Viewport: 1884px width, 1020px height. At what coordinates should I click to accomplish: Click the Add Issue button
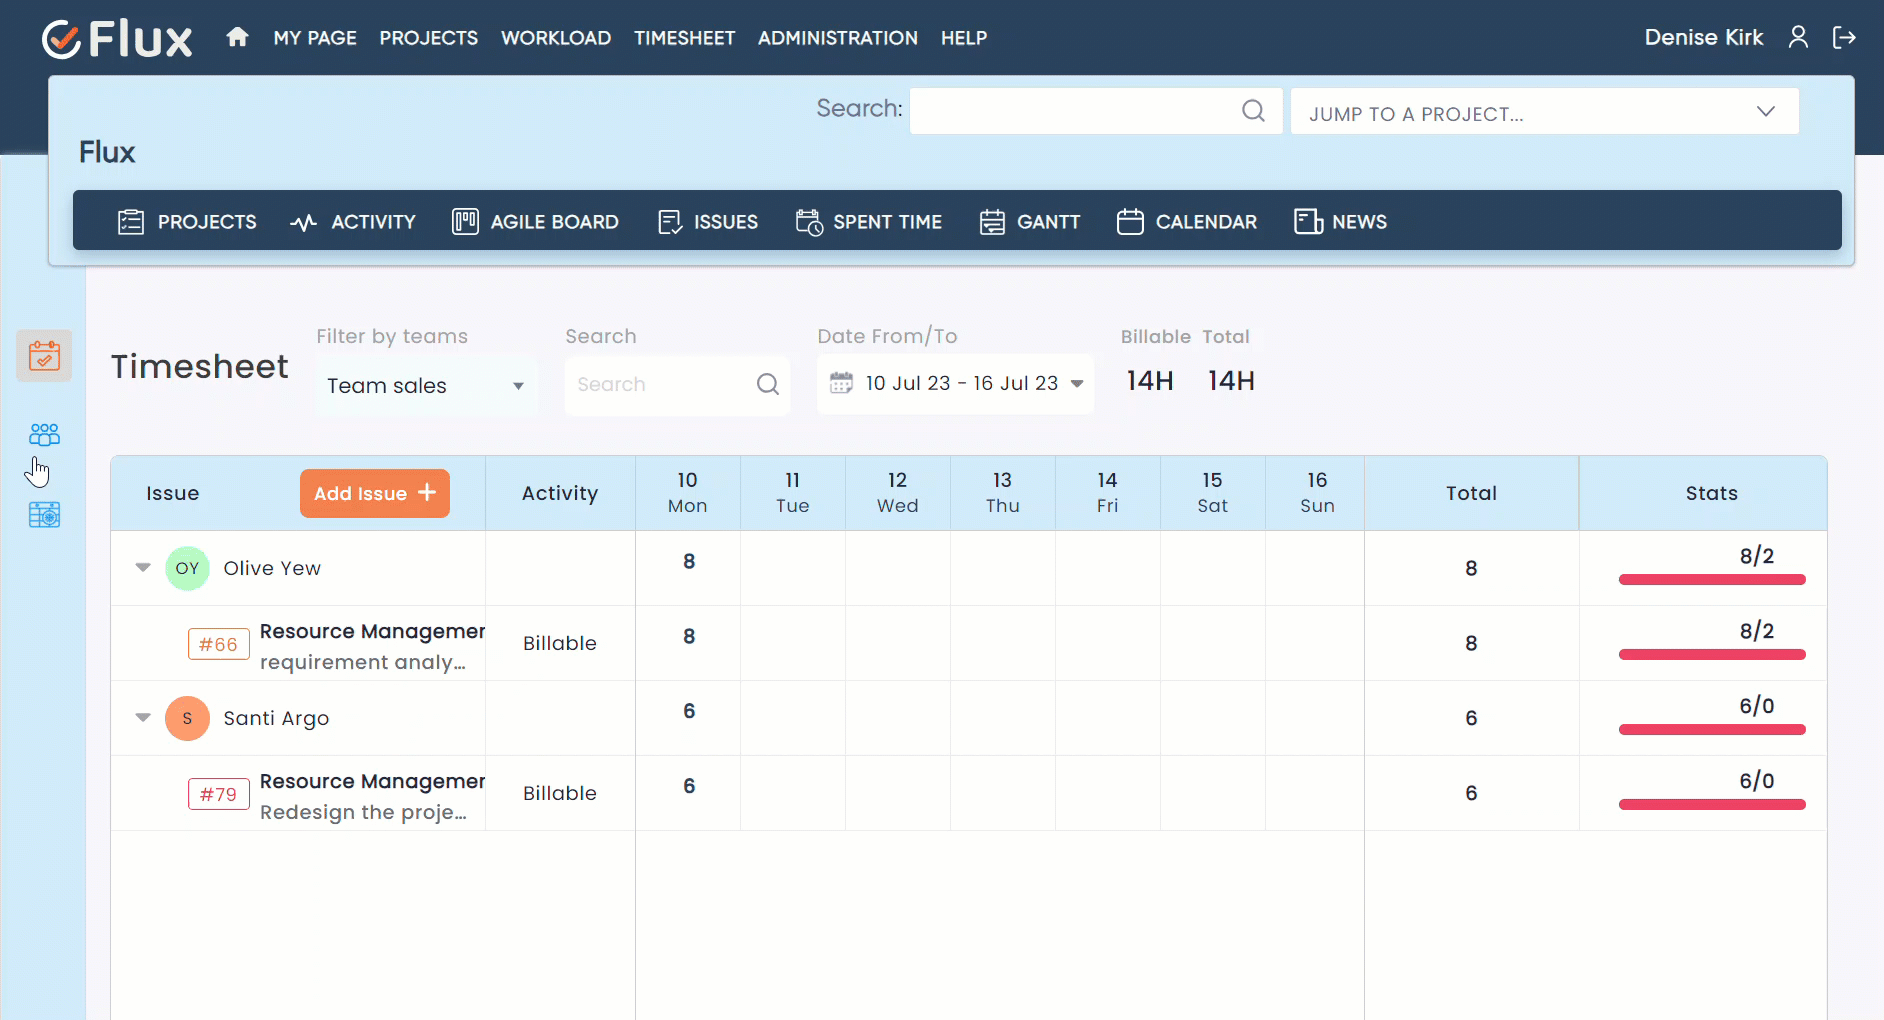tap(374, 494)
